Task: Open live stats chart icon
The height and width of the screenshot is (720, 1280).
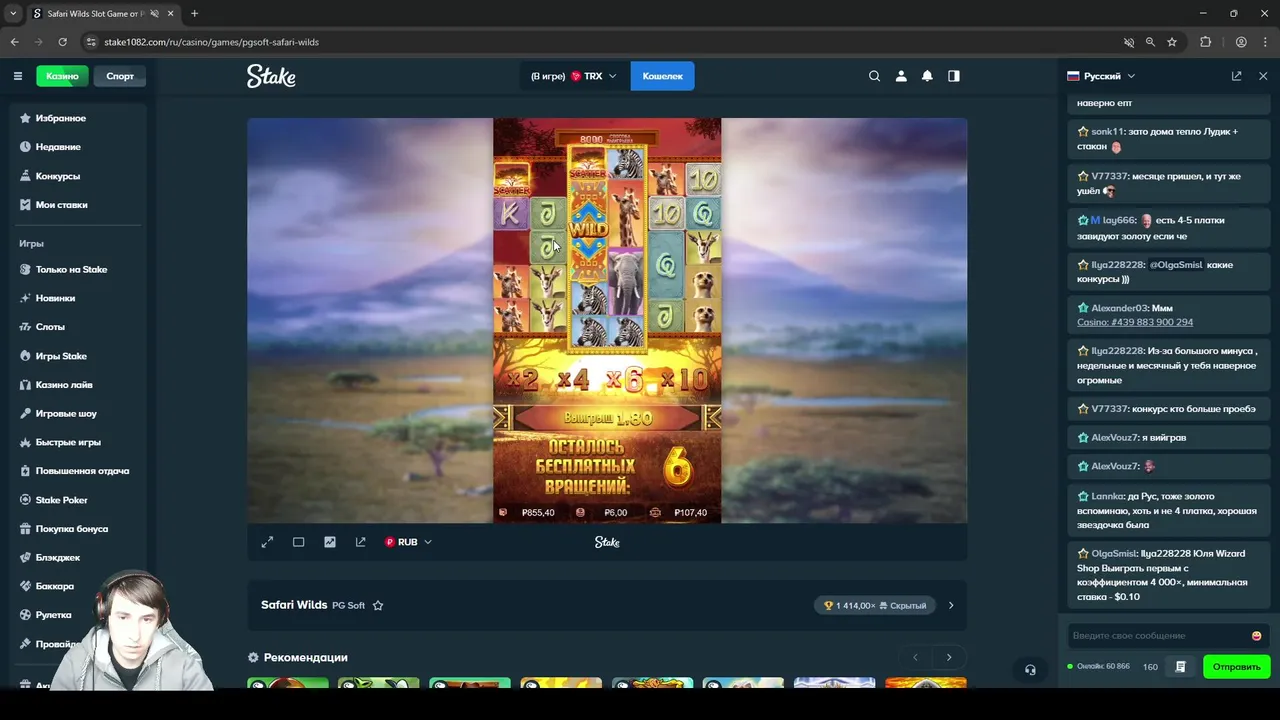Action: pyautogui.click(x=330, y=542)
